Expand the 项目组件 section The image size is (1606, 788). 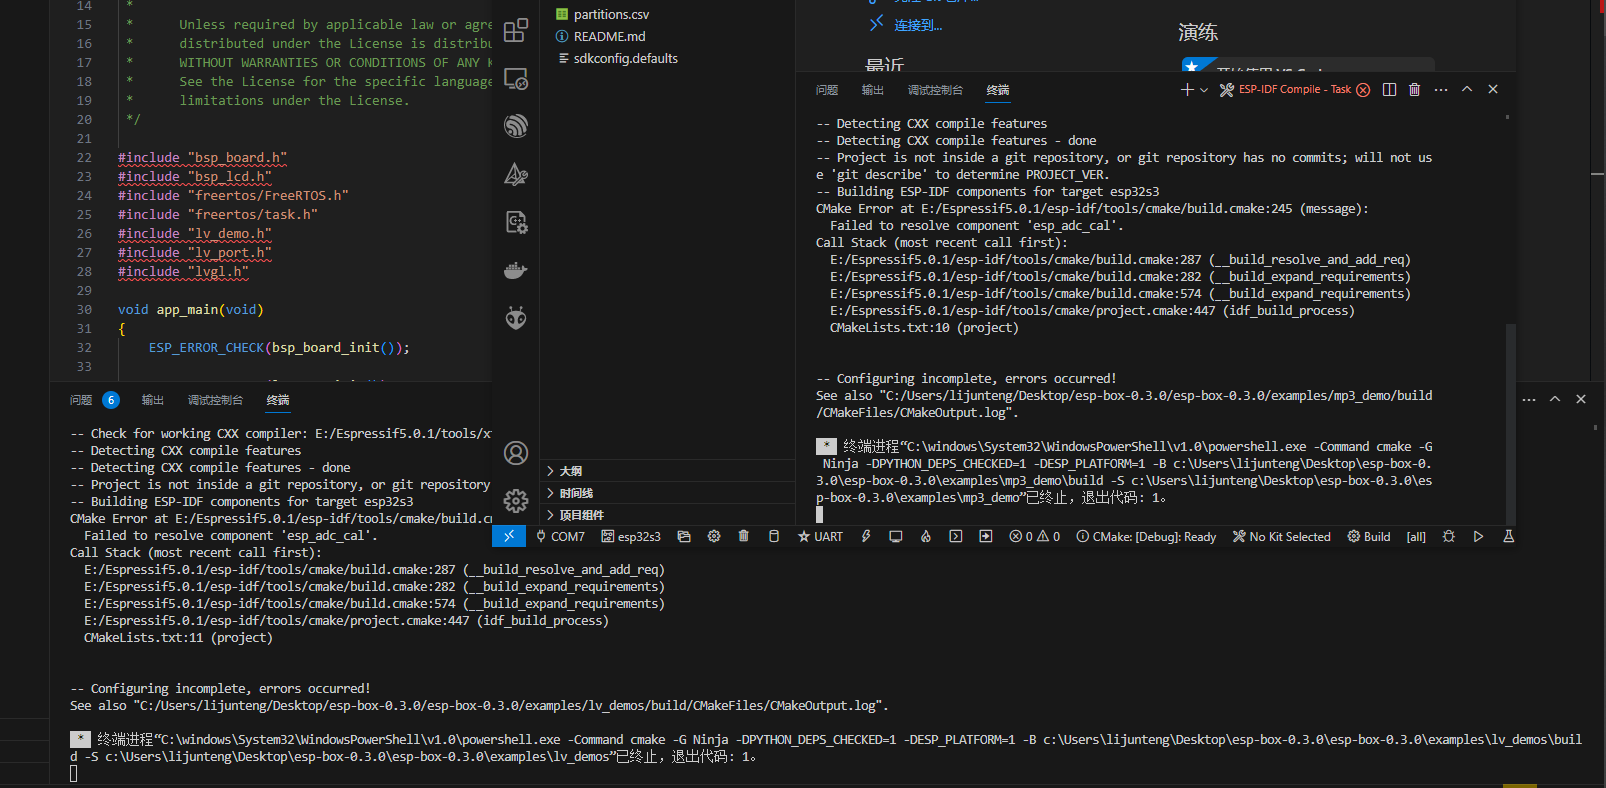pyautogui.click(x=667, y=515)
